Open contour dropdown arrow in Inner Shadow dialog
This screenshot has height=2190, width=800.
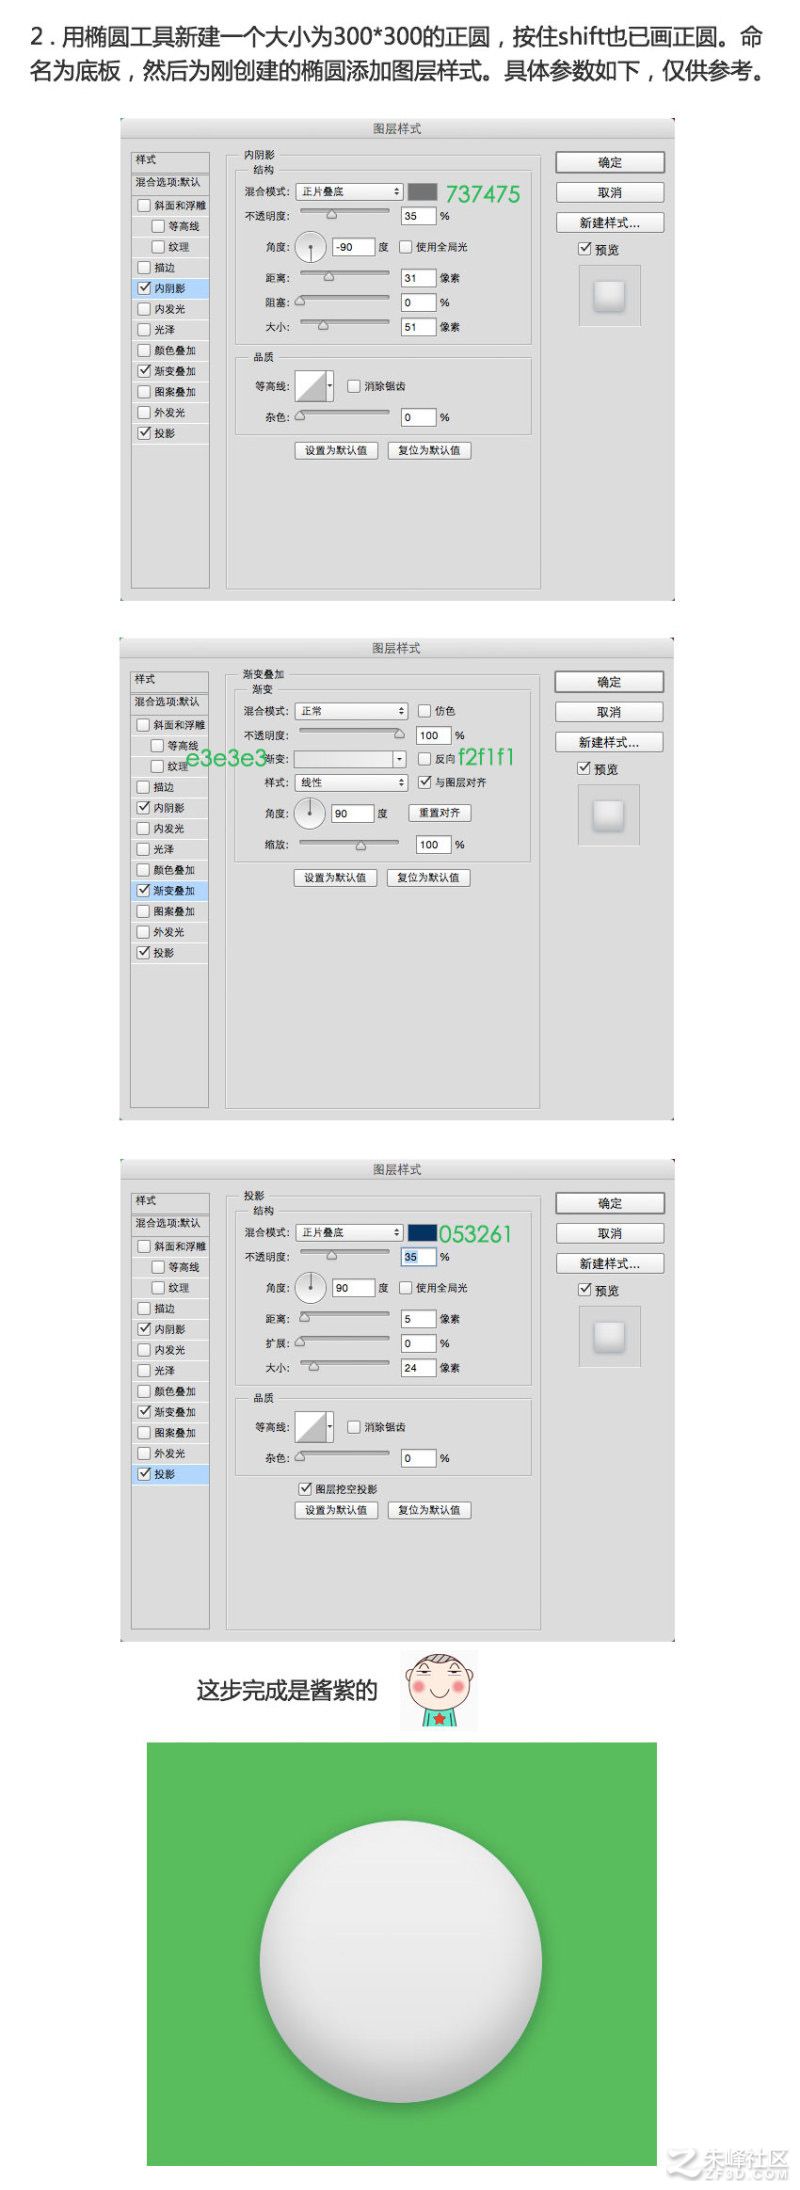330,386
